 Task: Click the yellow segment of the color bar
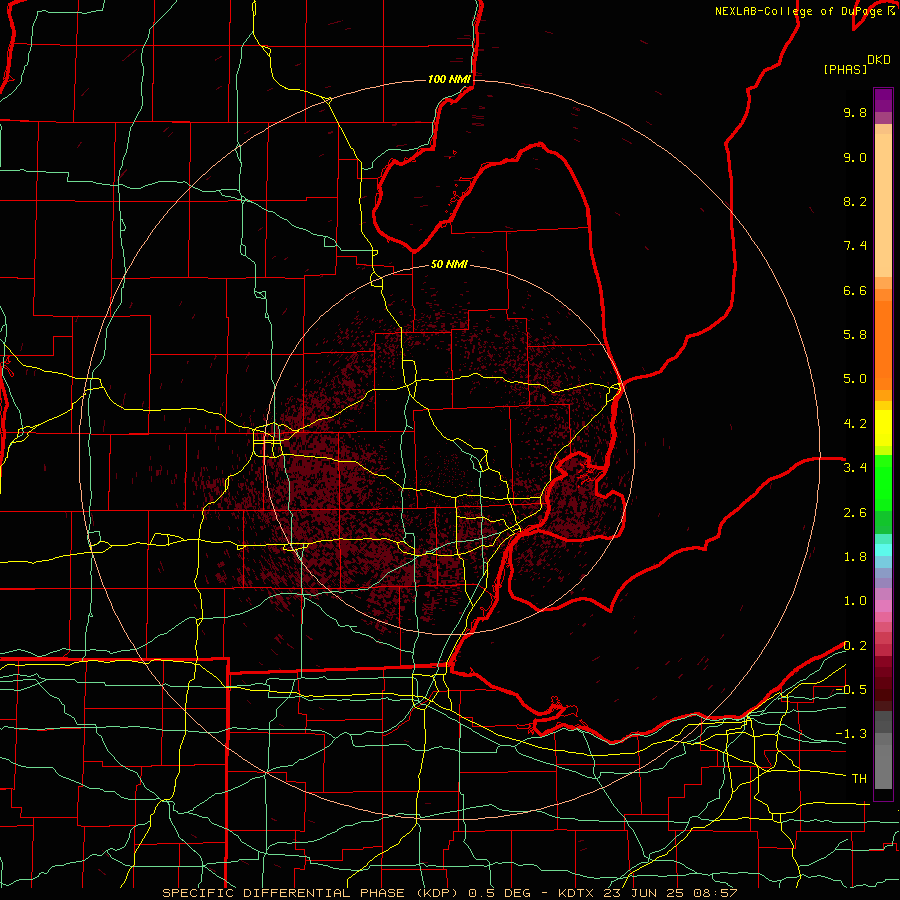click(x=883, y=428)
